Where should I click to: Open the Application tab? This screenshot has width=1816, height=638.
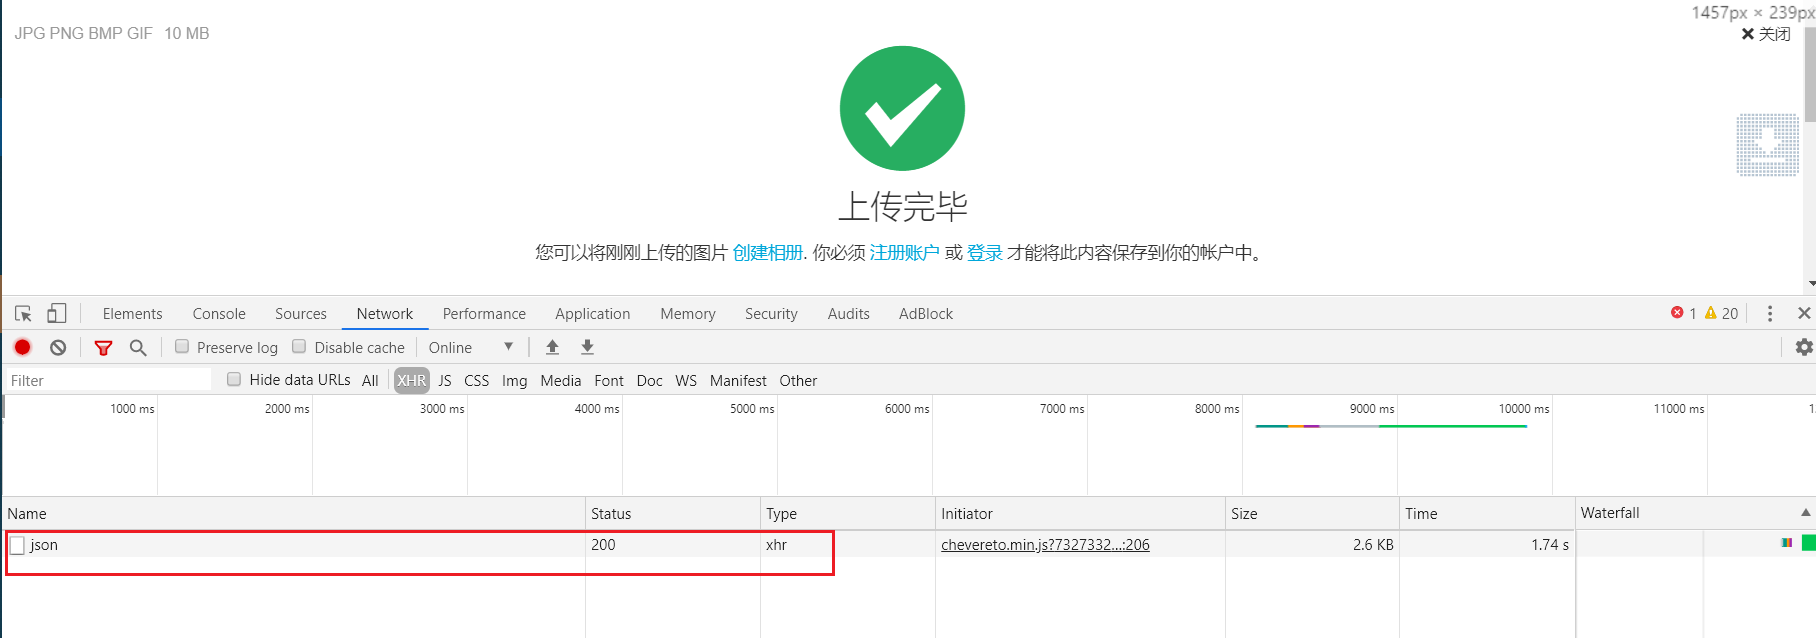point(592,314)
